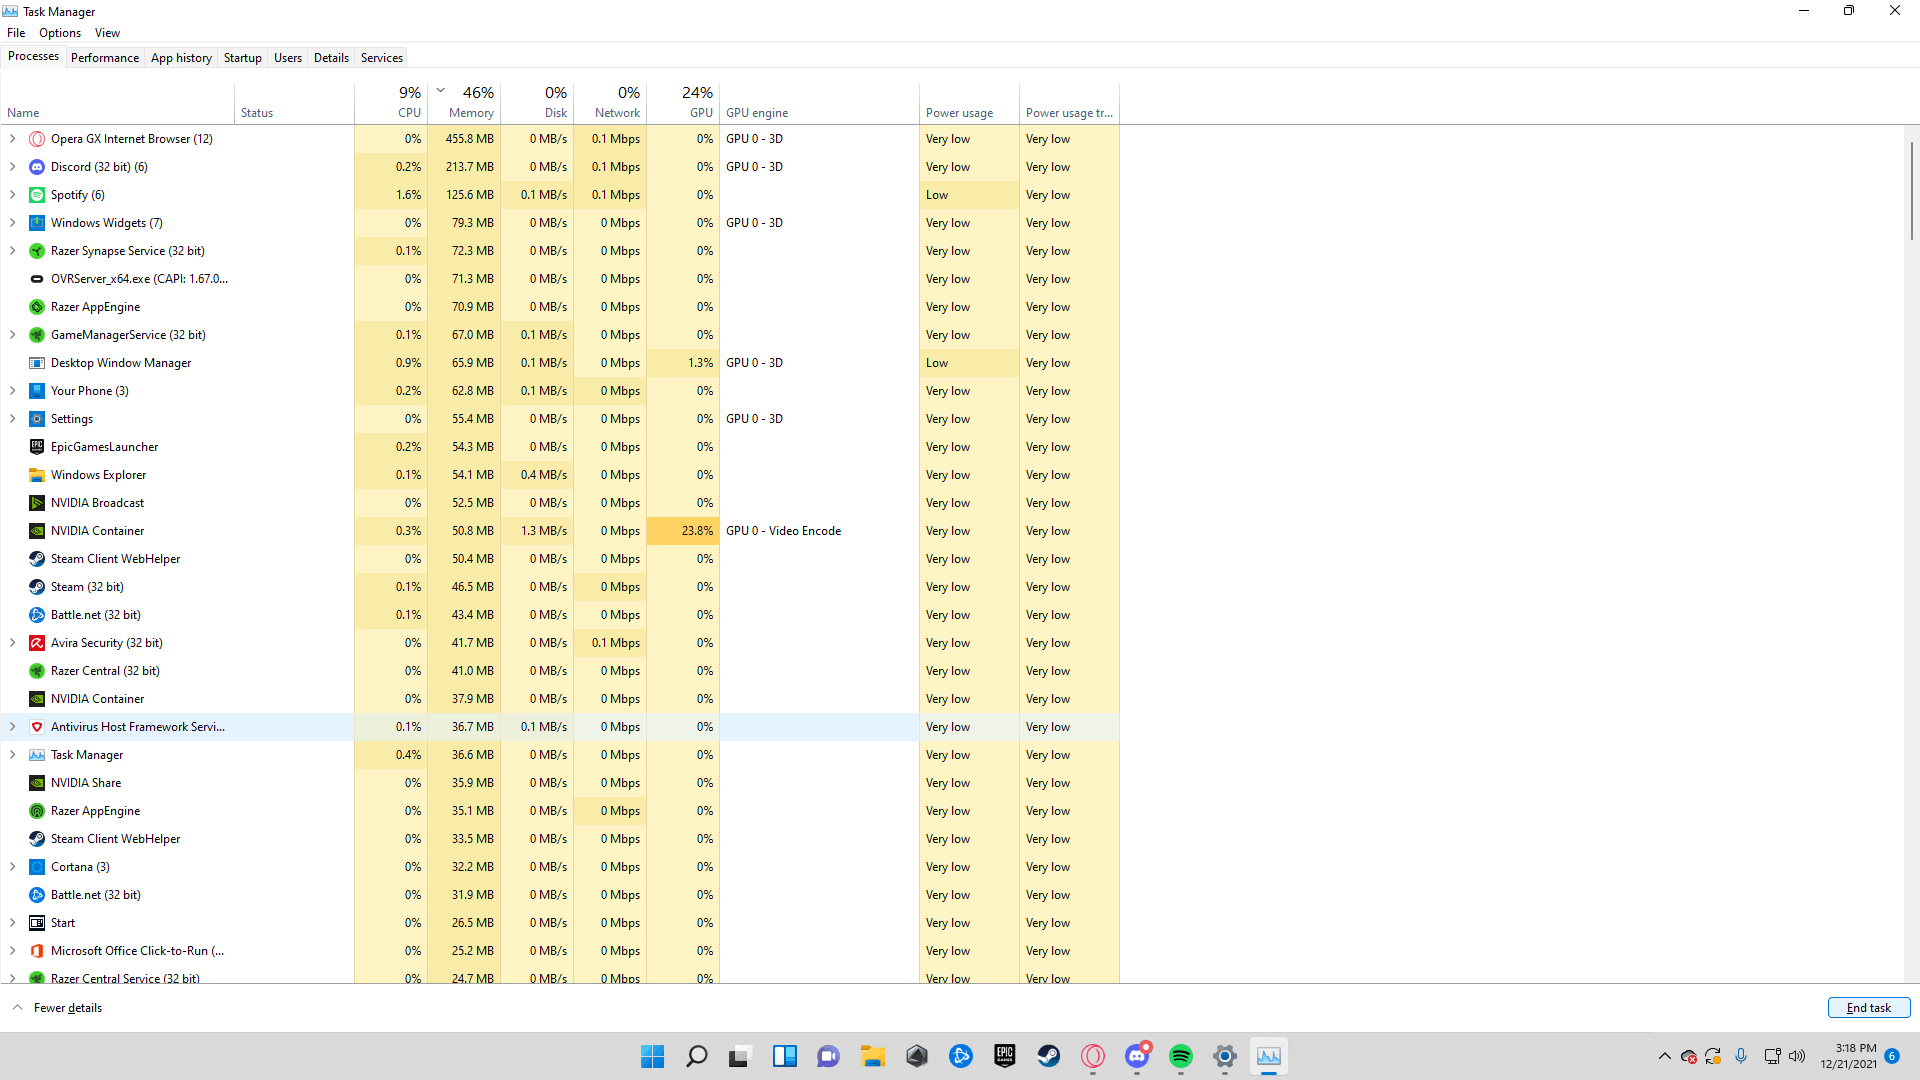Open the File menu
The width and height of the screenshot is (1920, 1080).
click(16, 33)
